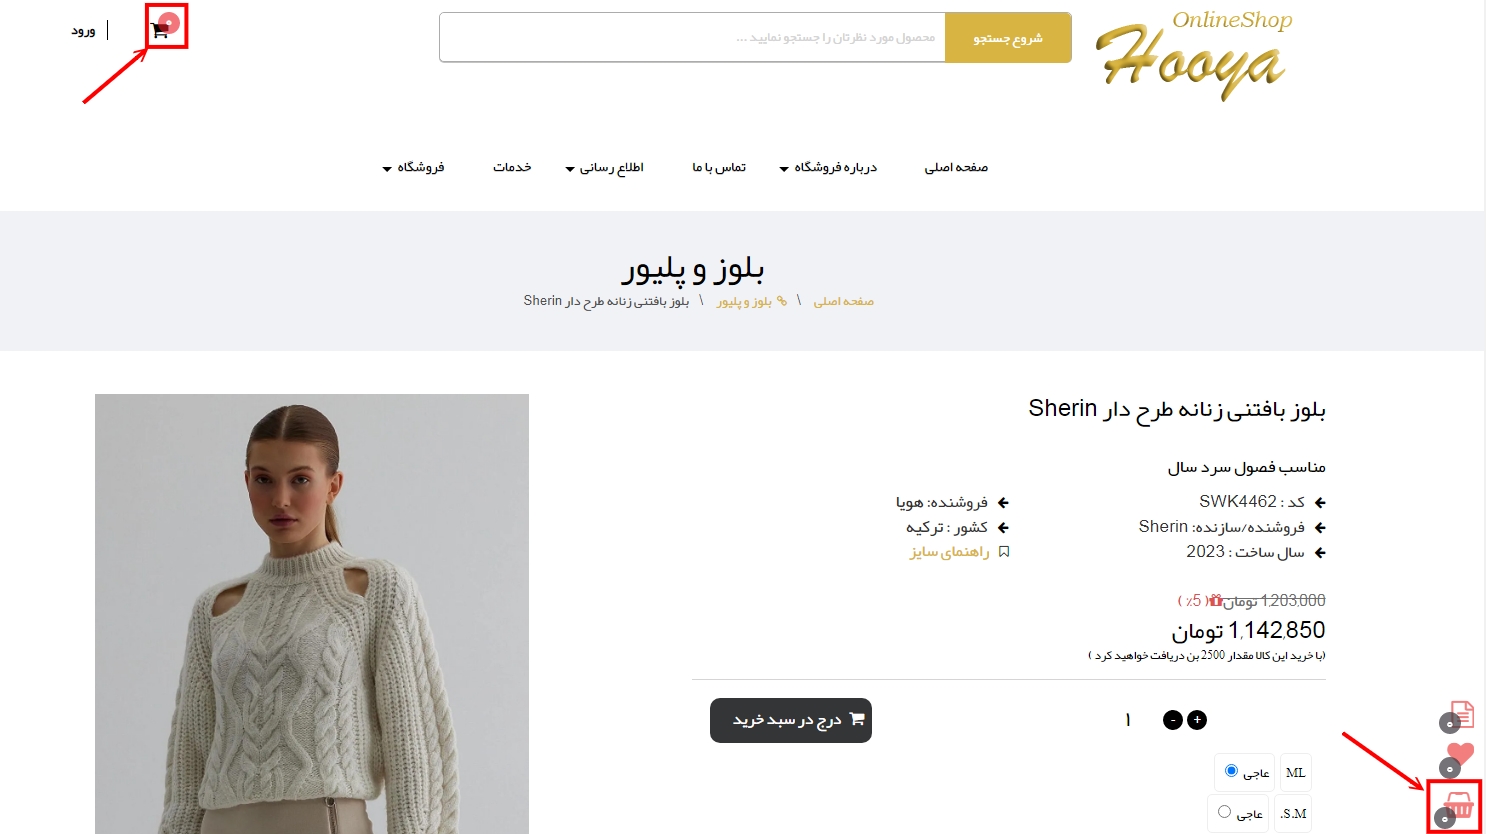Expand the فروشگاه dropdown menu
The image size is (1486, 834).
(413, 167)
